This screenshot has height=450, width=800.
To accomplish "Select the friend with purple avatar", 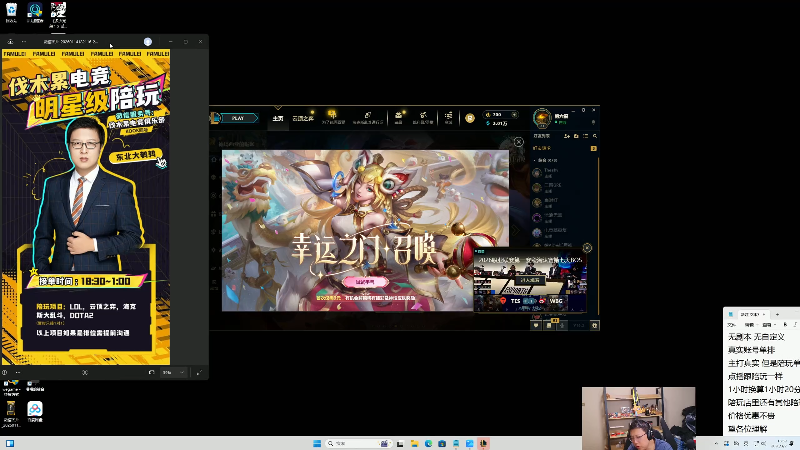I will (x=564, y=217).
